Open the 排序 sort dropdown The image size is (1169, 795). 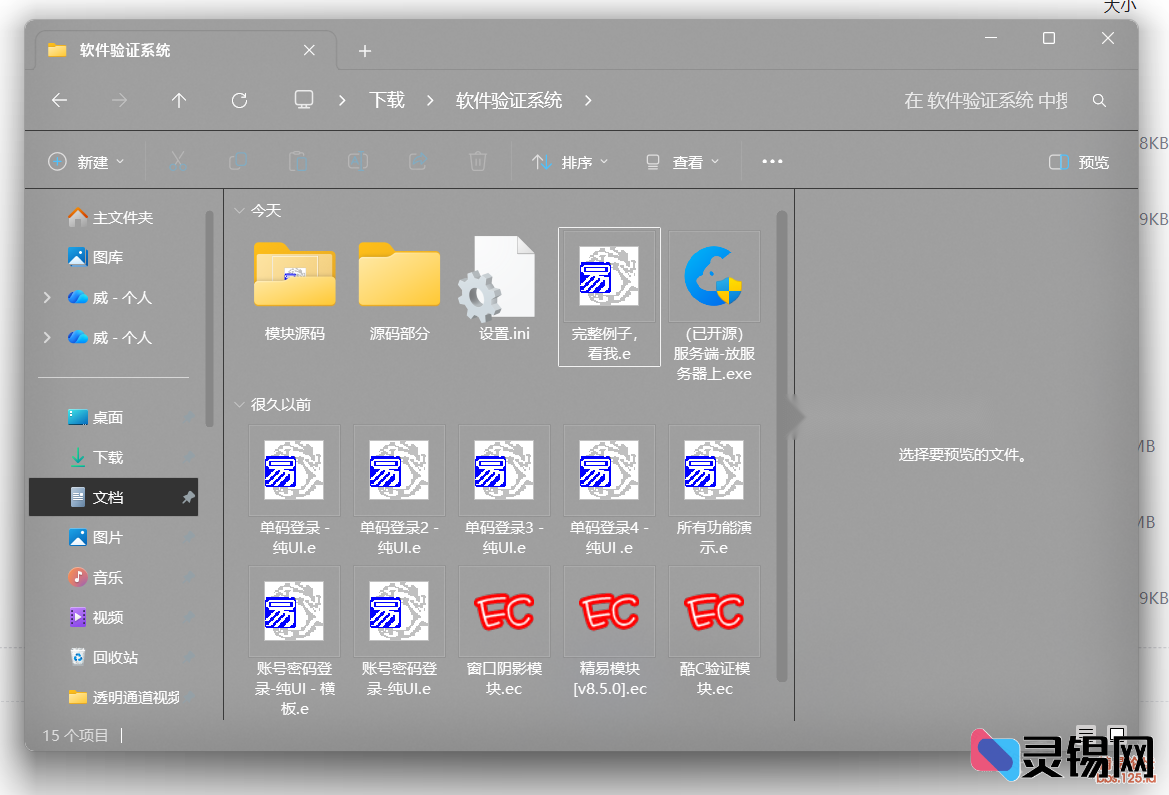pos(570,161)
